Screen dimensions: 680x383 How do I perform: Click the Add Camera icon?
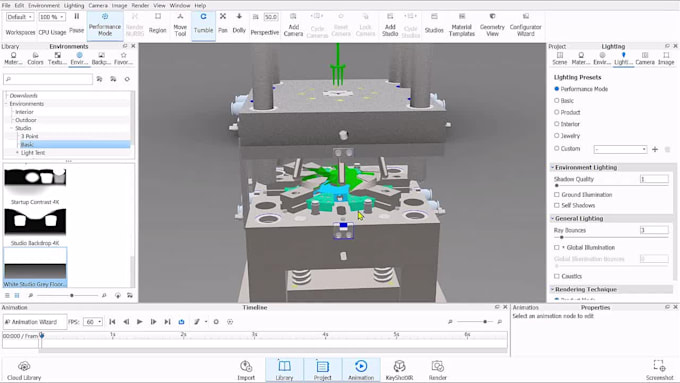point(293,16)
